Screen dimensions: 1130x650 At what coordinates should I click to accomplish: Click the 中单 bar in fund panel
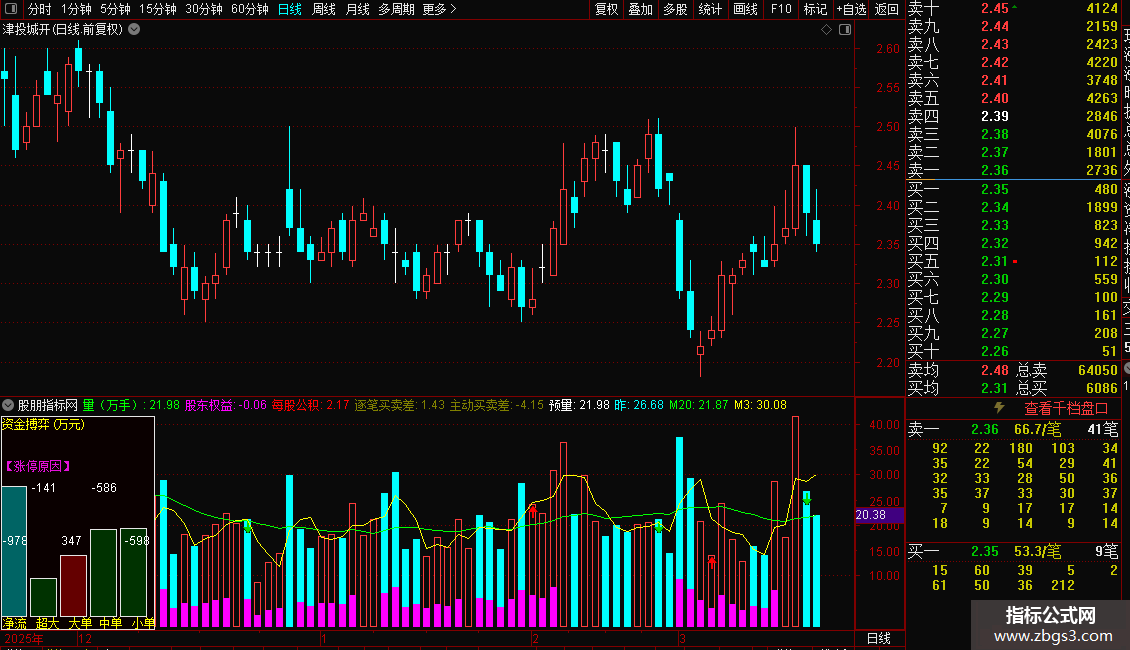pos(103,573)
